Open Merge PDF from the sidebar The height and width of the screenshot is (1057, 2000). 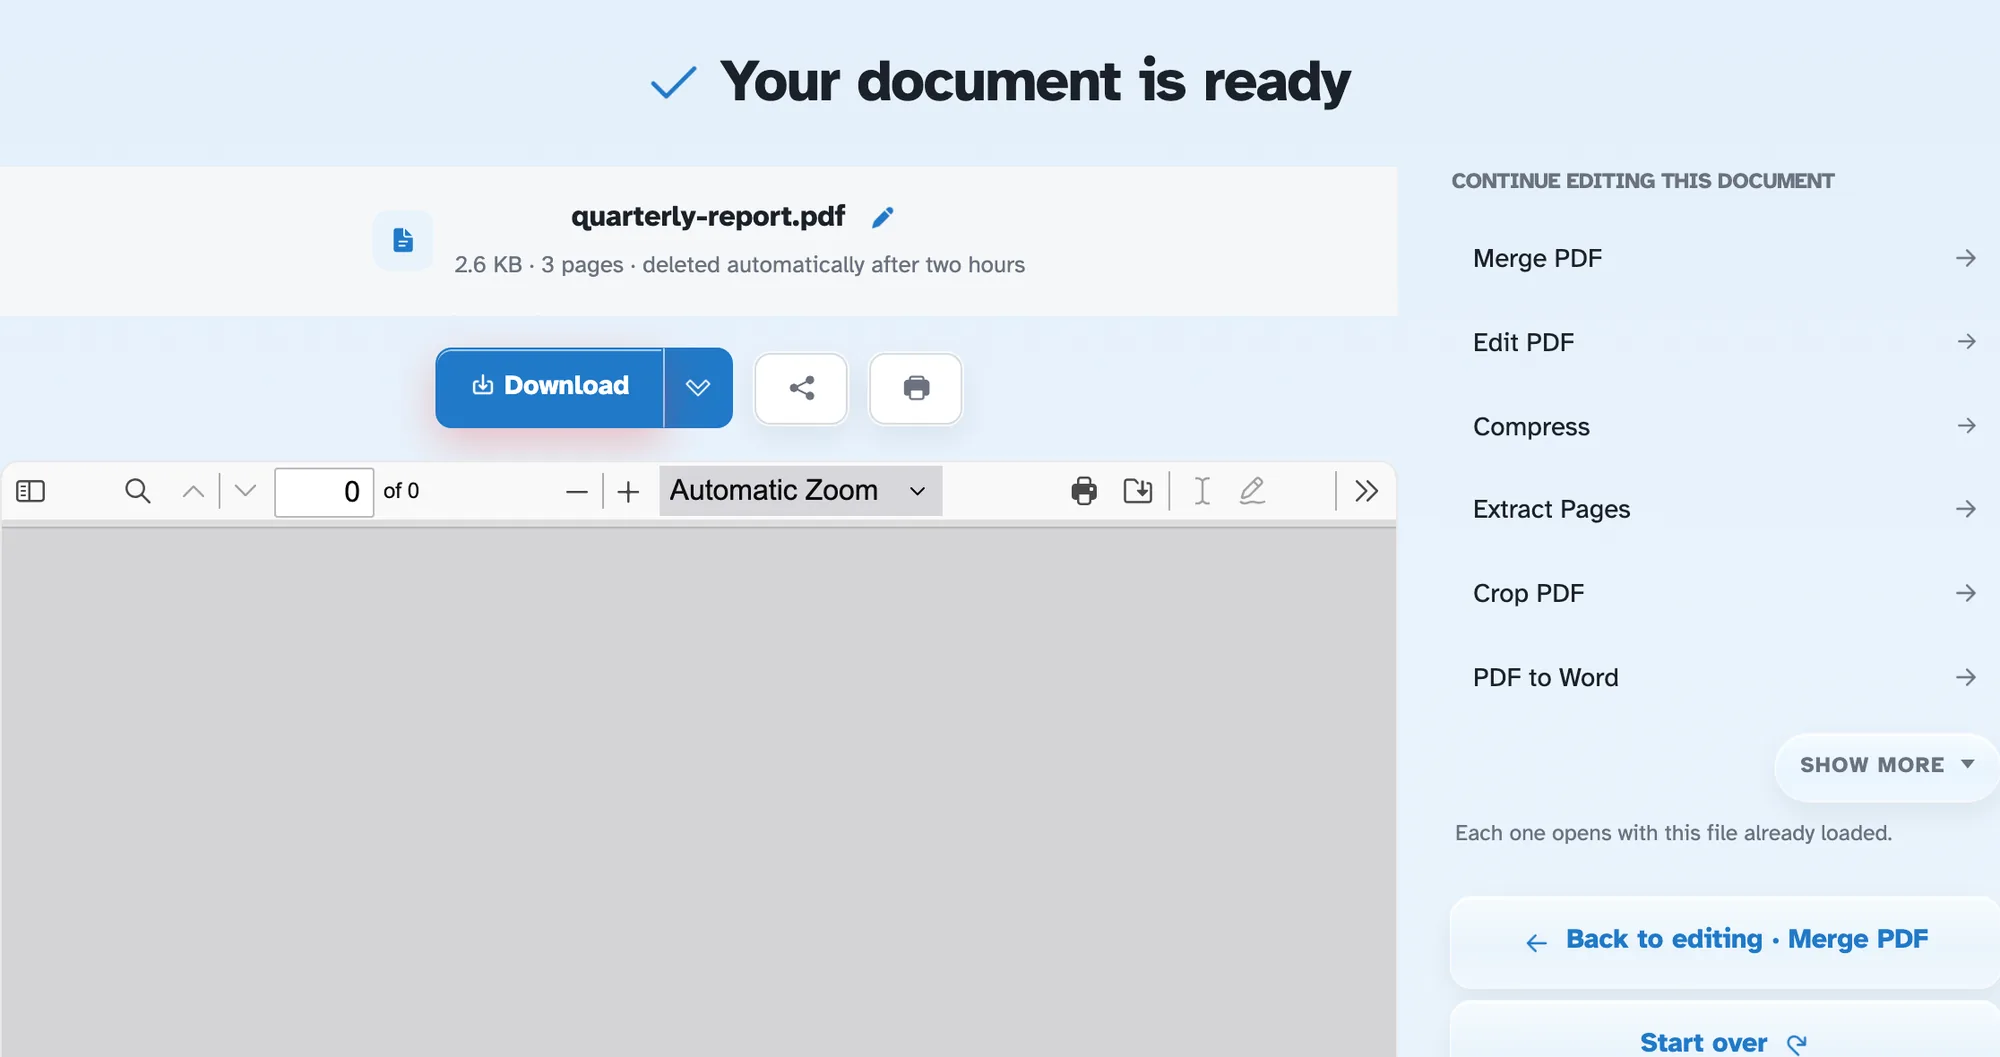tap(1723, 259)
